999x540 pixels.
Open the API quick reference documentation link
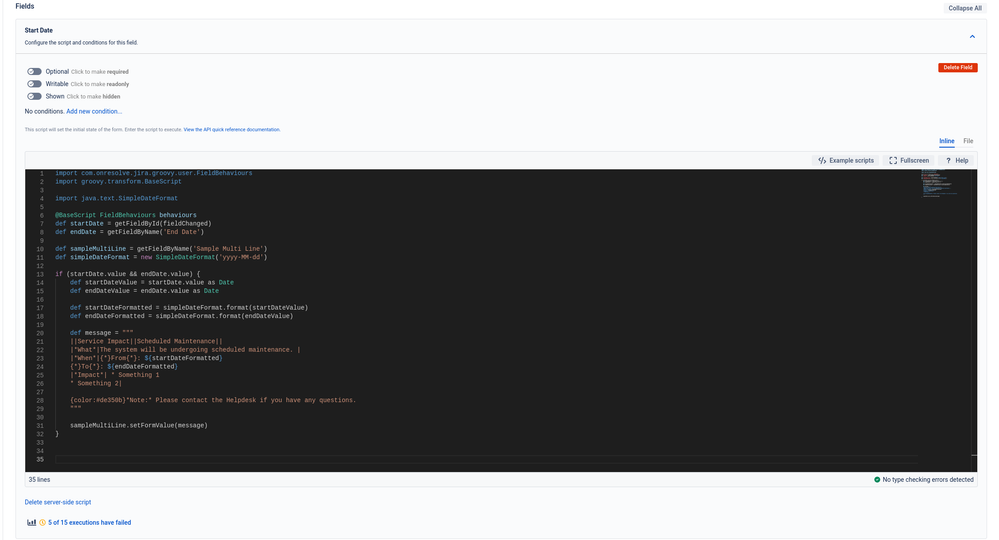coord(232,129)
